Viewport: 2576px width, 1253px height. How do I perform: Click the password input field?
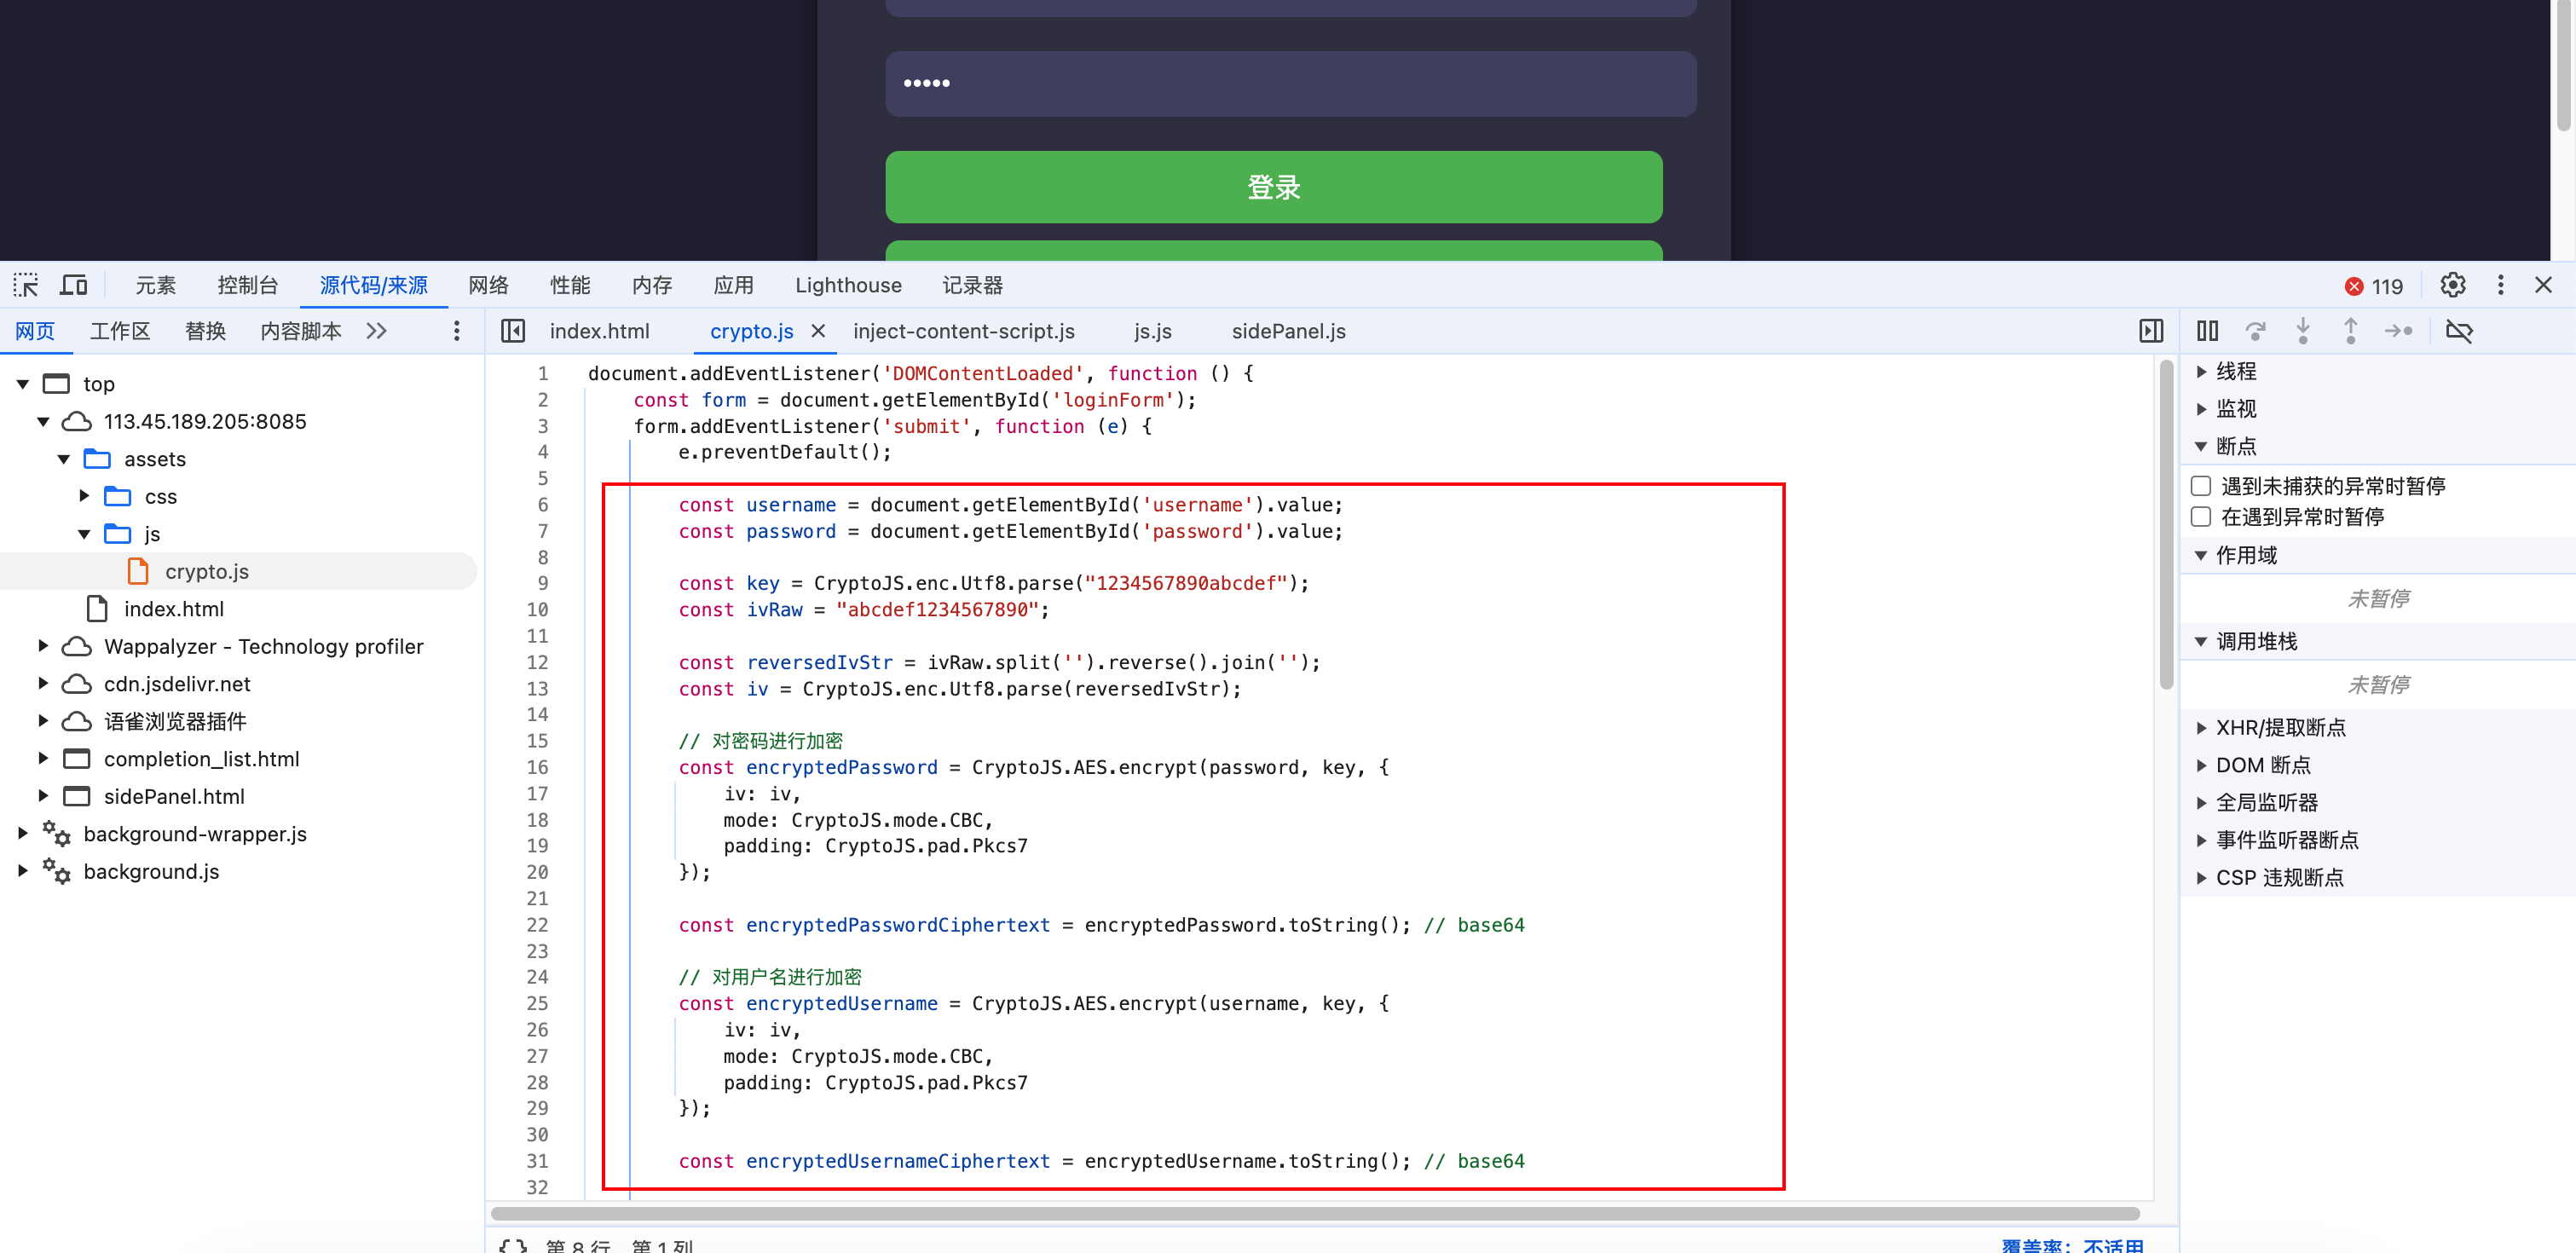click(x=1290, y=84)
